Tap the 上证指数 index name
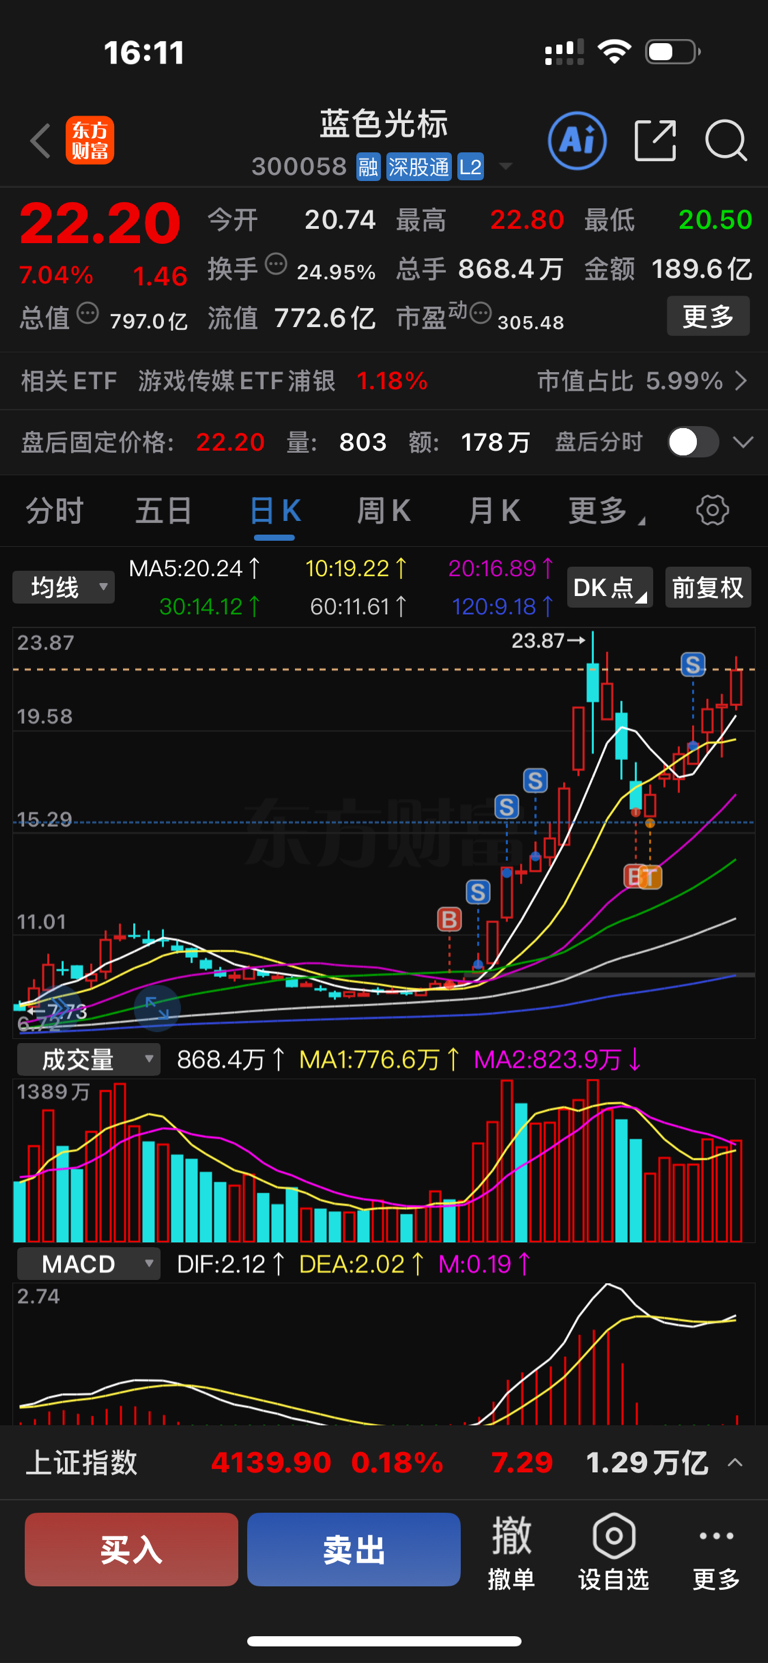The image size is (768, 1663). (x=81, y=1462)
